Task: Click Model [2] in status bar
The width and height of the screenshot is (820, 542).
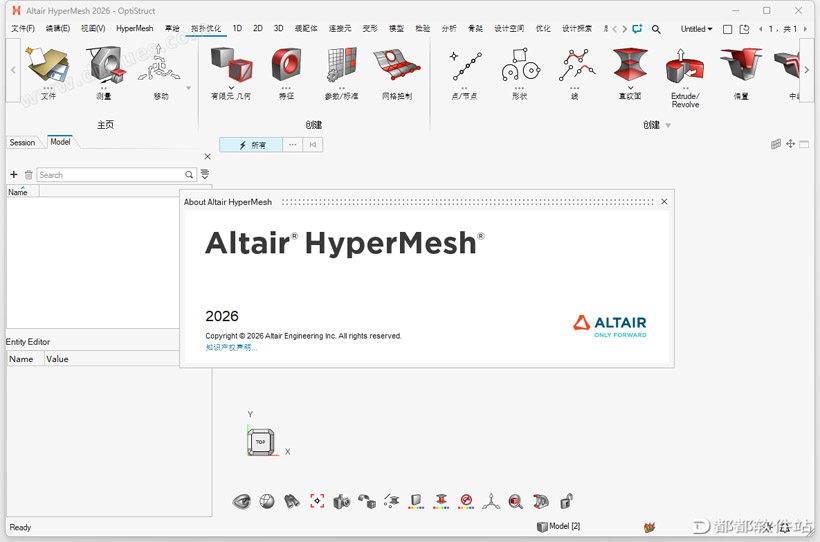Action: (559, 526)
